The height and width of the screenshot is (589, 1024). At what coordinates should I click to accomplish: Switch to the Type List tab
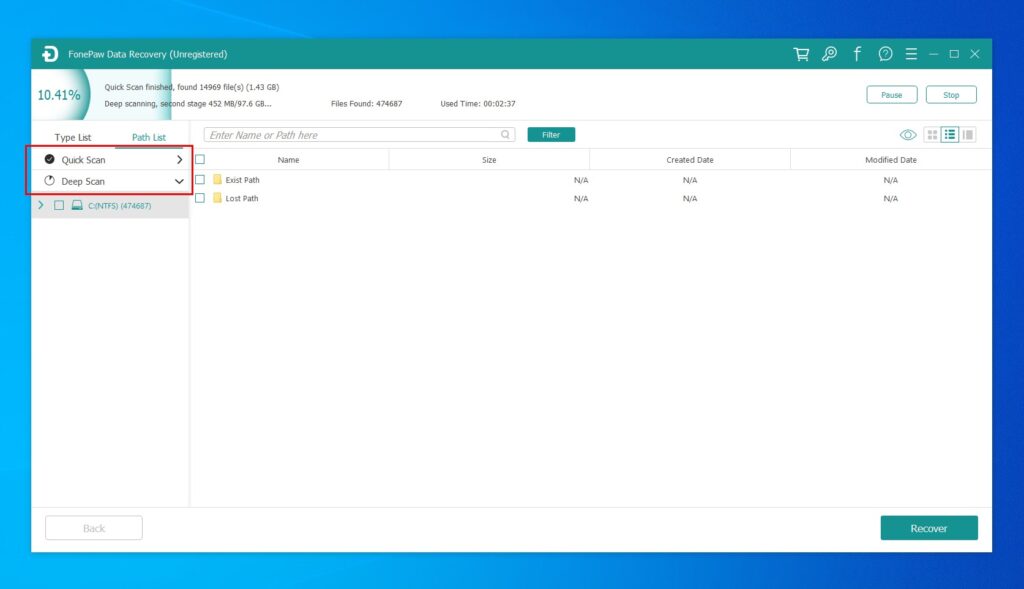(x=72, y=137)
